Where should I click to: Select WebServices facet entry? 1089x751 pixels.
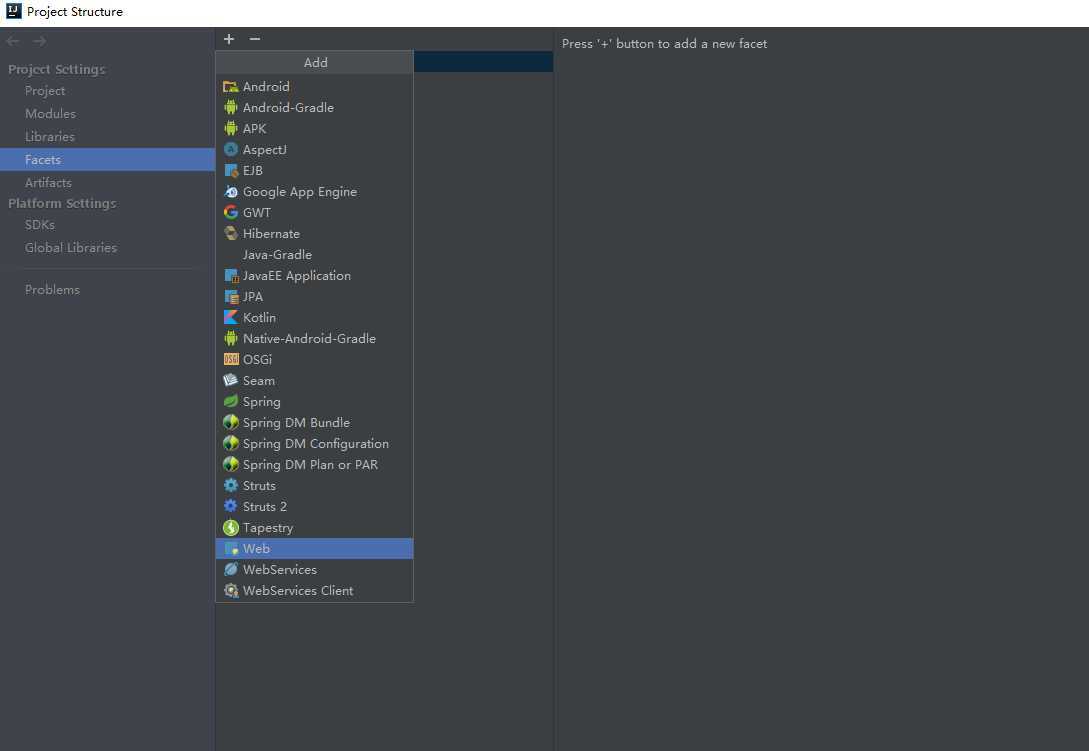pyautogui.click(x=314, y=570)
